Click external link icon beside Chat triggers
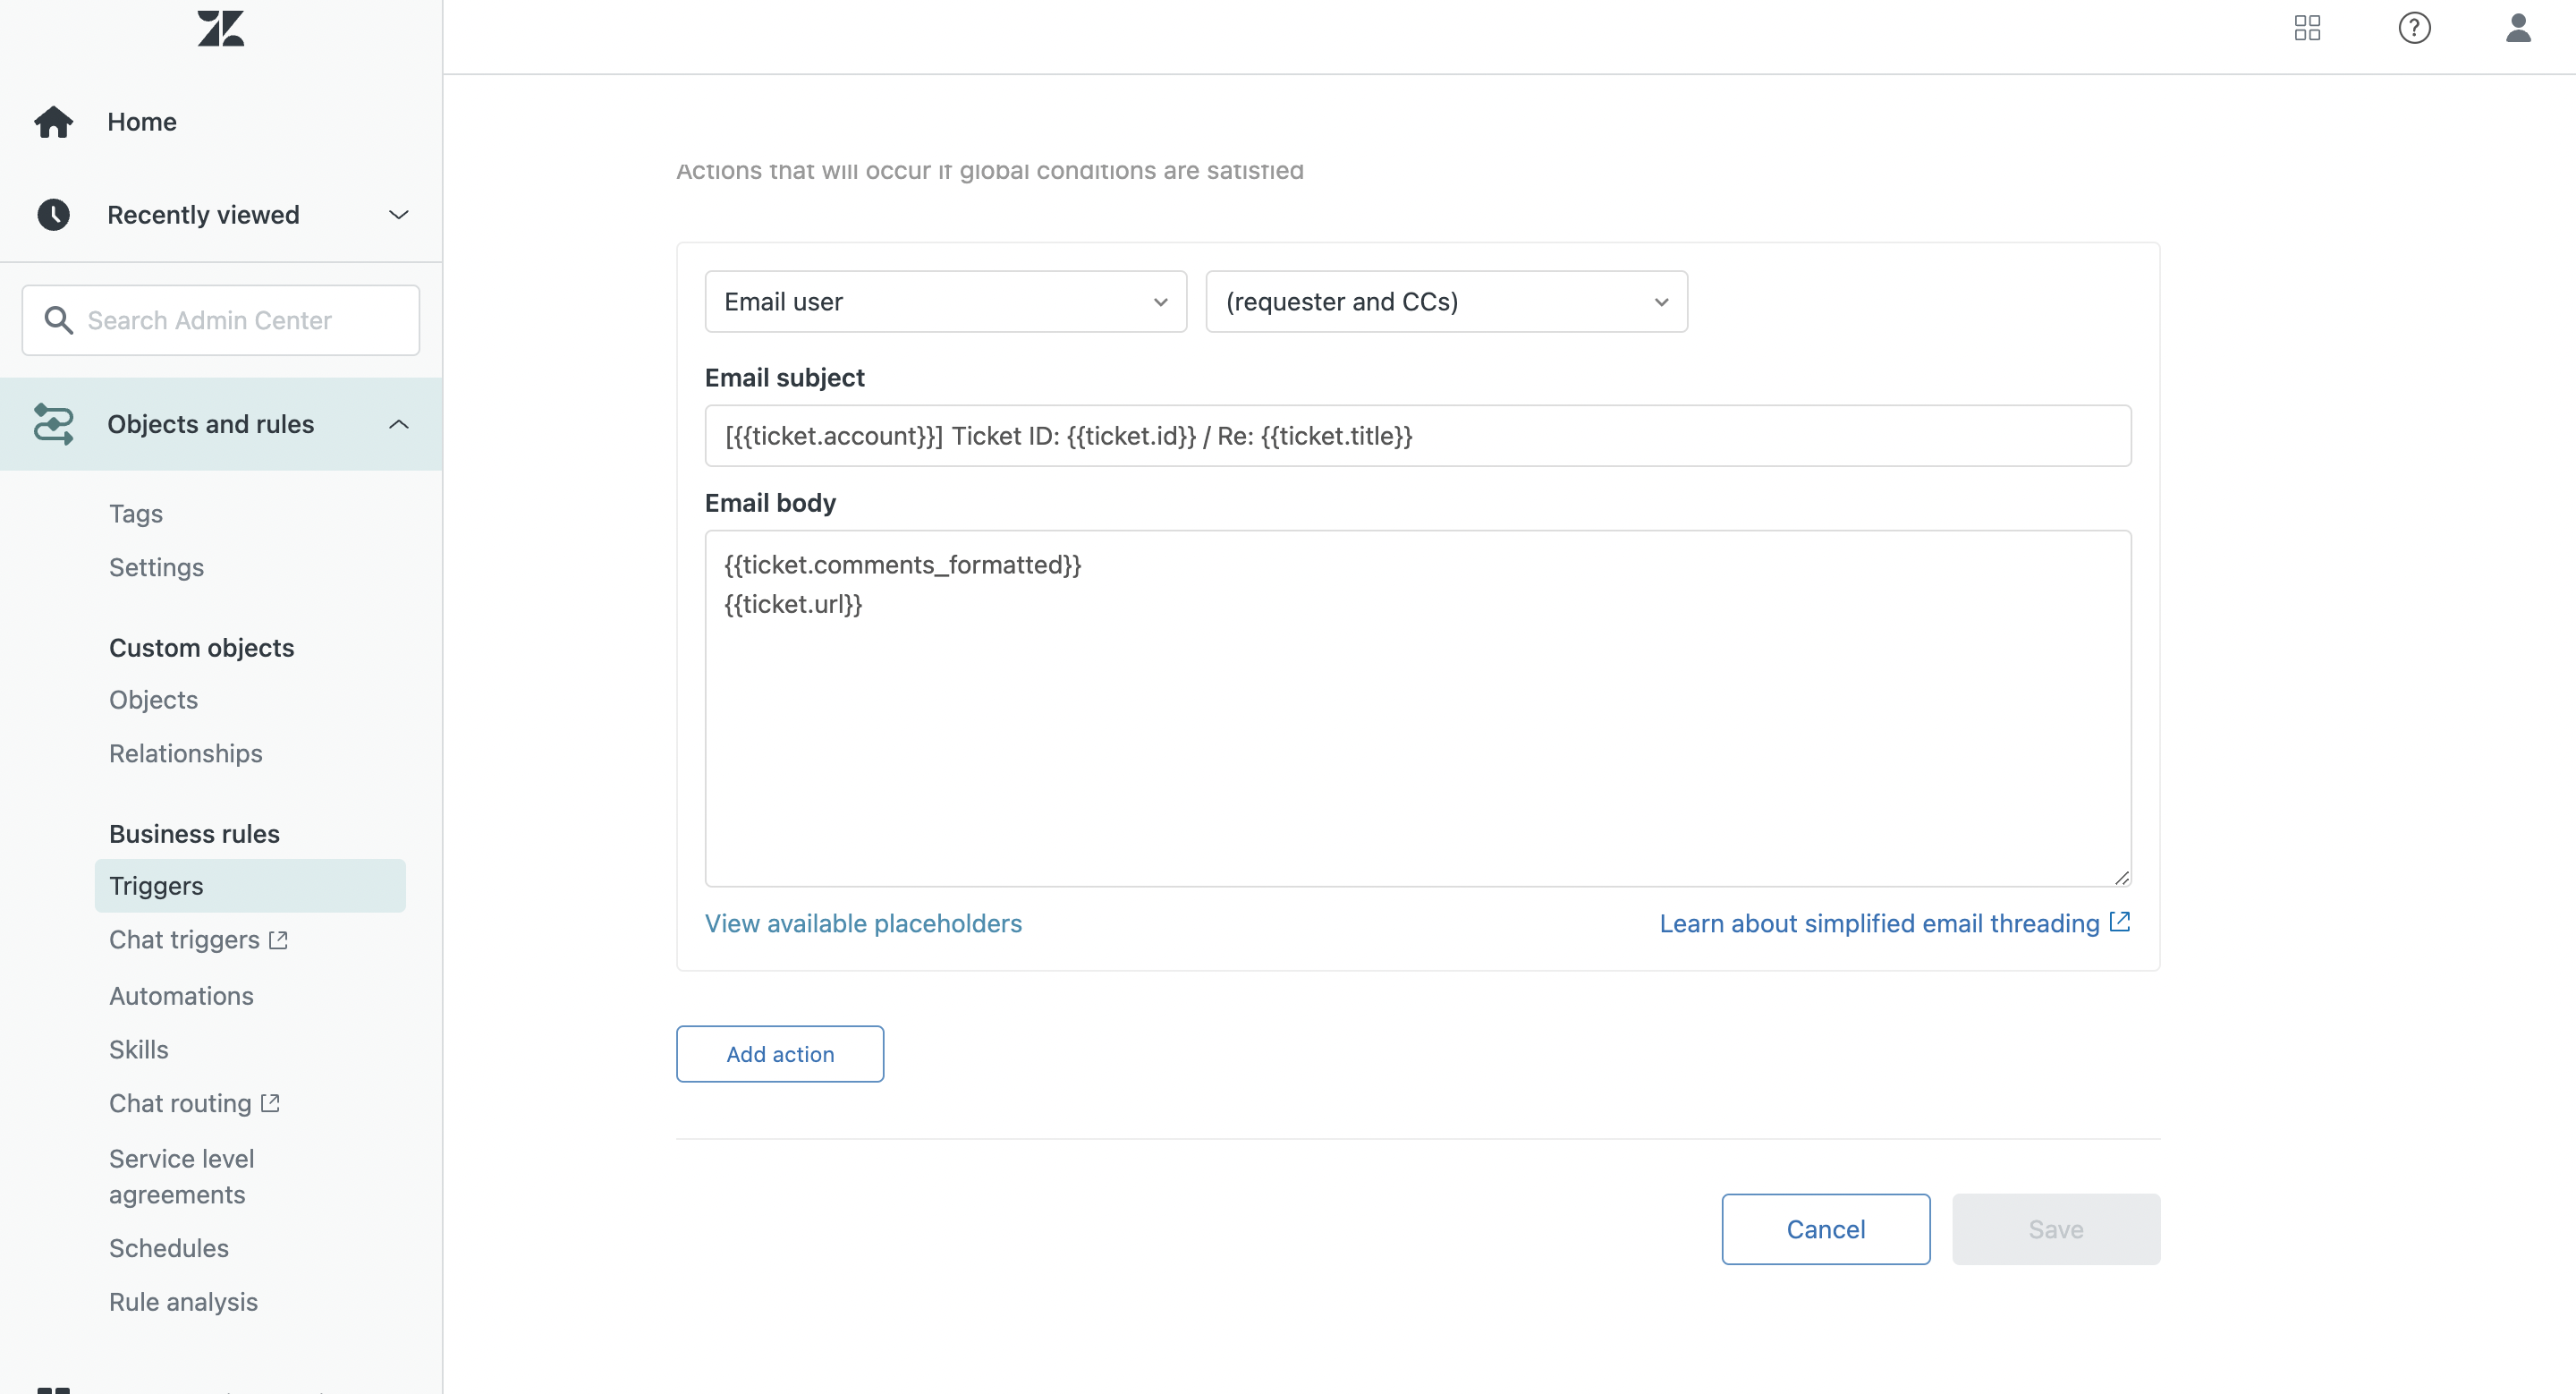The height and width of the screenshot is (1394, 2576). pos(279,940)
